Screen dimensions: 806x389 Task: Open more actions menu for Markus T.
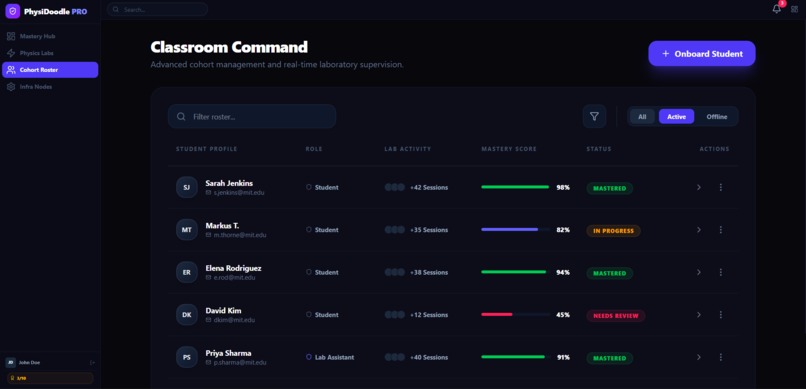click(x=720, y=230)
